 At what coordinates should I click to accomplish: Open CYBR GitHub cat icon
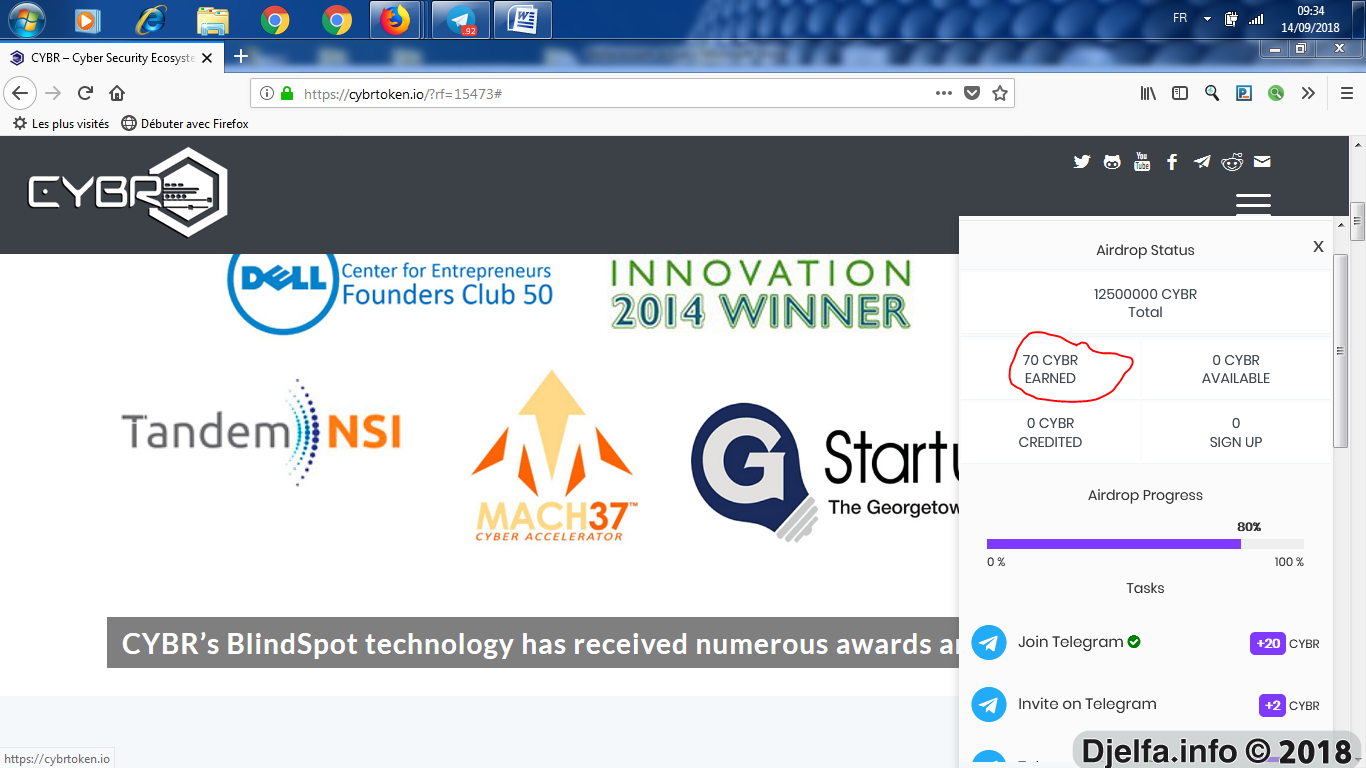tap(1112, 162)
